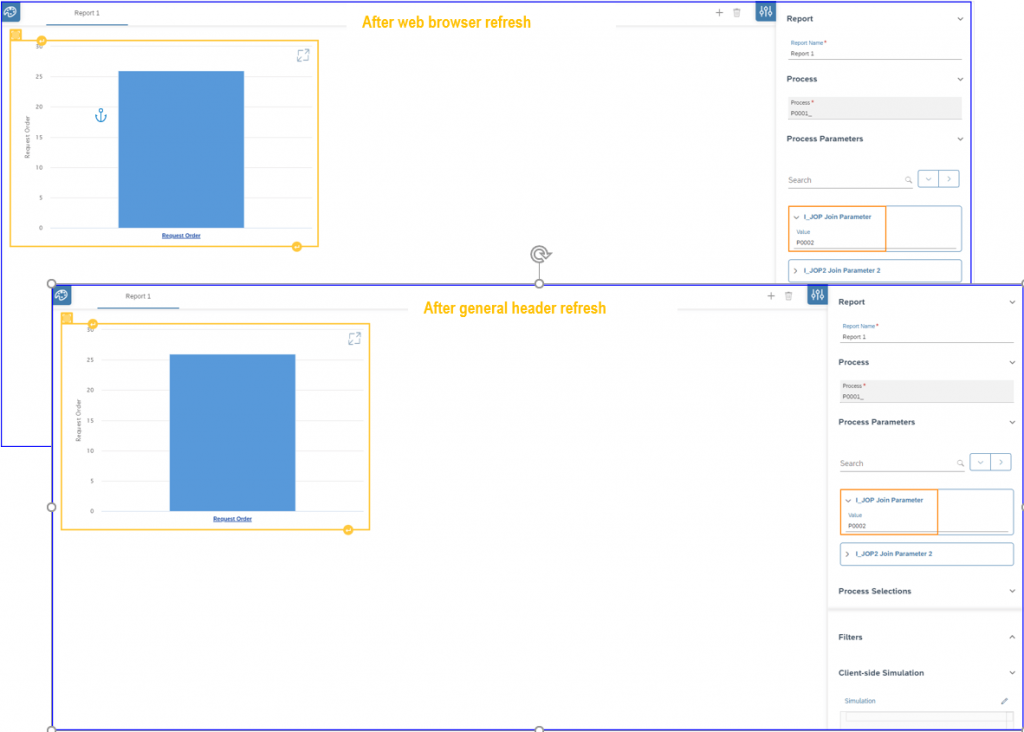This screenshot has width=1024, height=732.
Task: Toggle settings sliders icon in top screenshot
Action: tap(765, 12)
